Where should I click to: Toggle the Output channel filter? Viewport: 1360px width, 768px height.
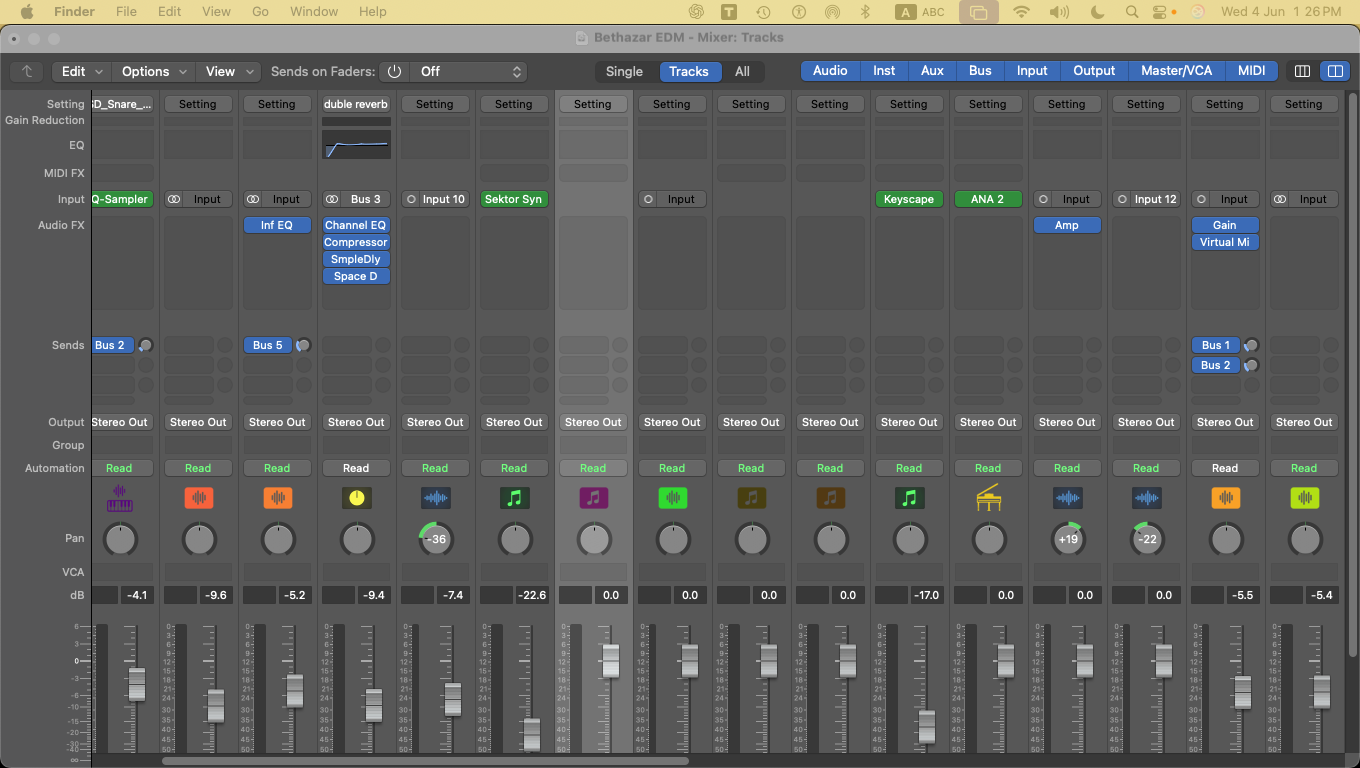(x=1094, y=71)
